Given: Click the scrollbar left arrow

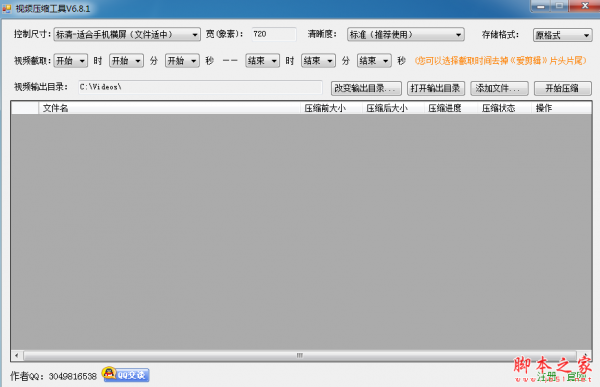Looking at the screenshot, I should click(x=16, y=355).
